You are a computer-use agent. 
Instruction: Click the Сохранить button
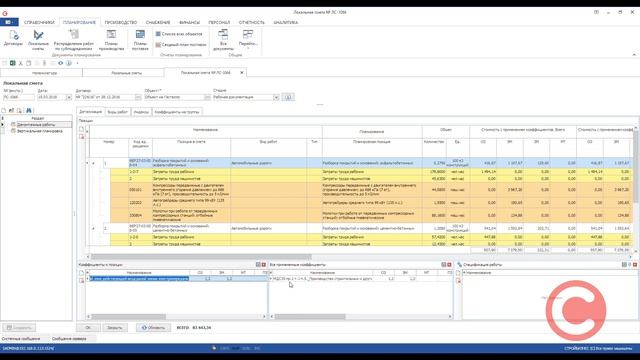[x=19, y=328]
